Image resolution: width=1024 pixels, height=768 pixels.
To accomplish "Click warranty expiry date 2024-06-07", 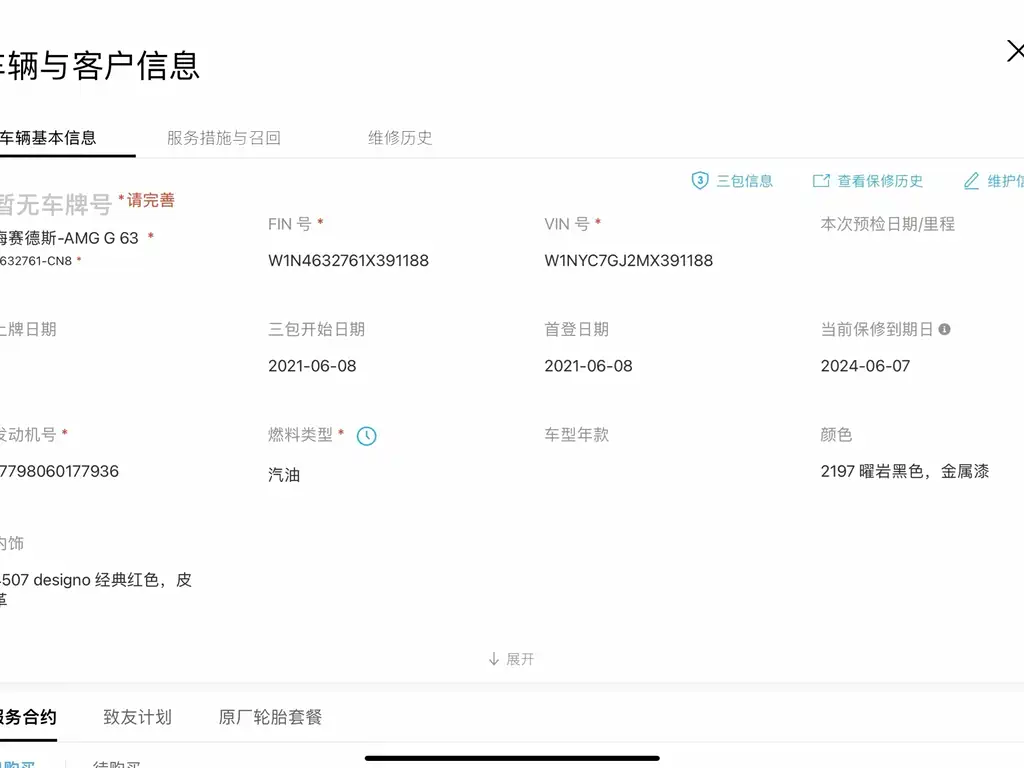I will [x=865, y=366].
